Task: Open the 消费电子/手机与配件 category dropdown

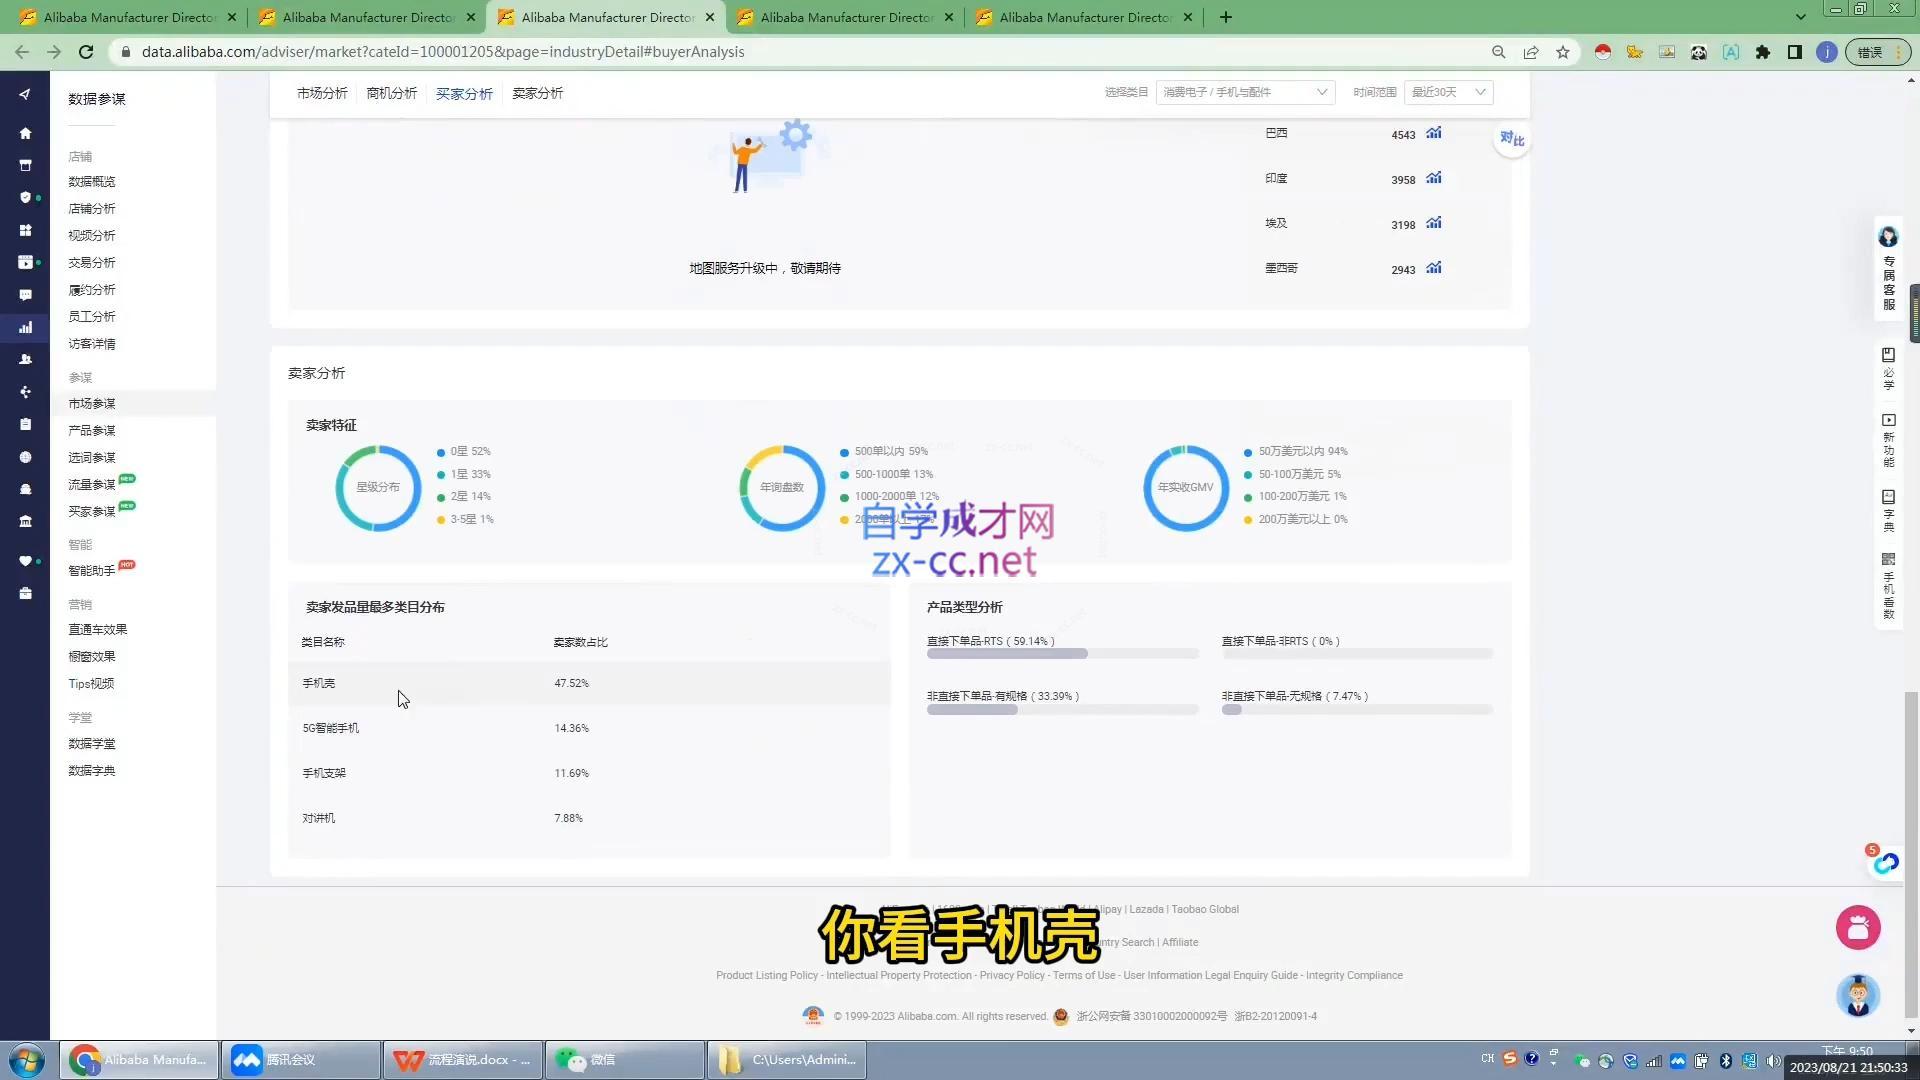Action: tap(1243, 91)
